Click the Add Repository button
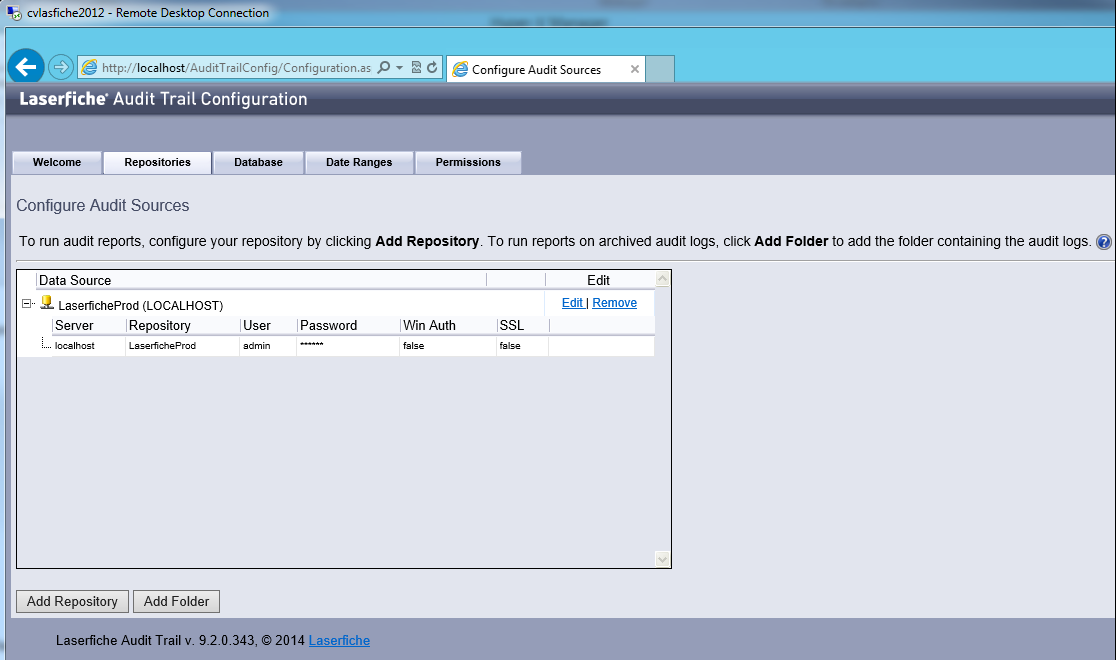This screenshot has width=1116, height=660. coord(72,601)
